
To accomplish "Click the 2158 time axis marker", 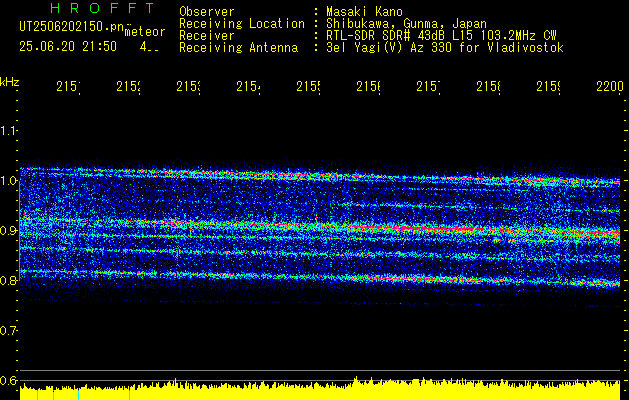I will (489, 87).
